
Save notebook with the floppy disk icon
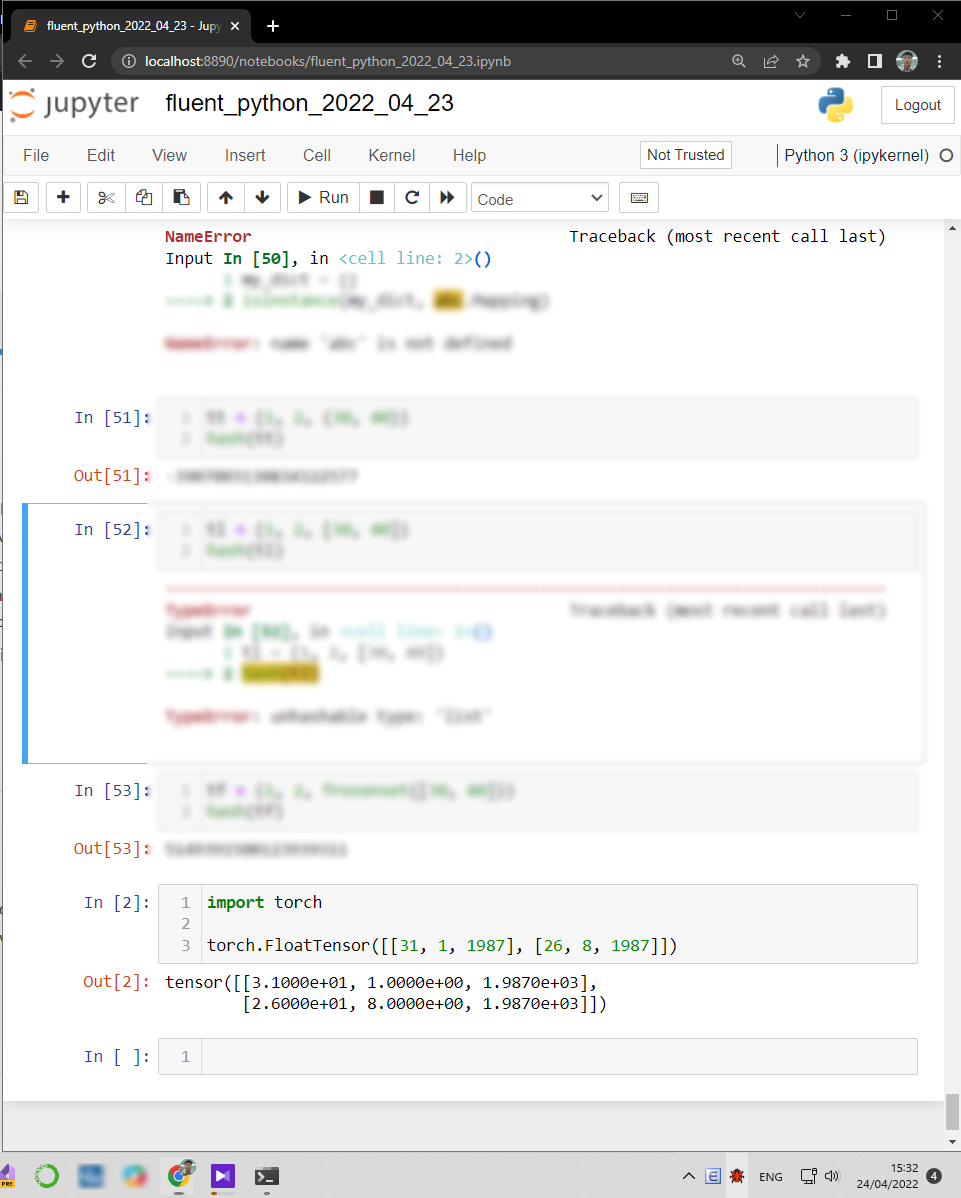tap(21, 198)
